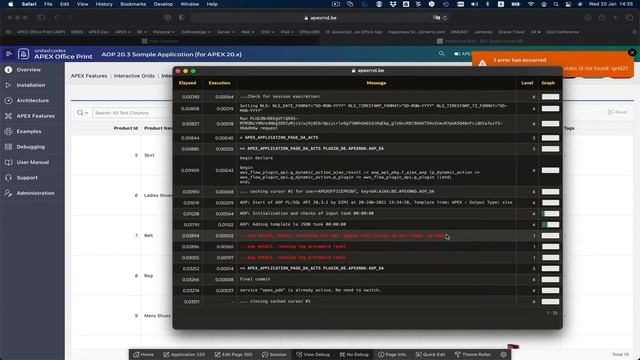
Task: Expand the APEX bookmarks folder
Action: pos(122,32)
